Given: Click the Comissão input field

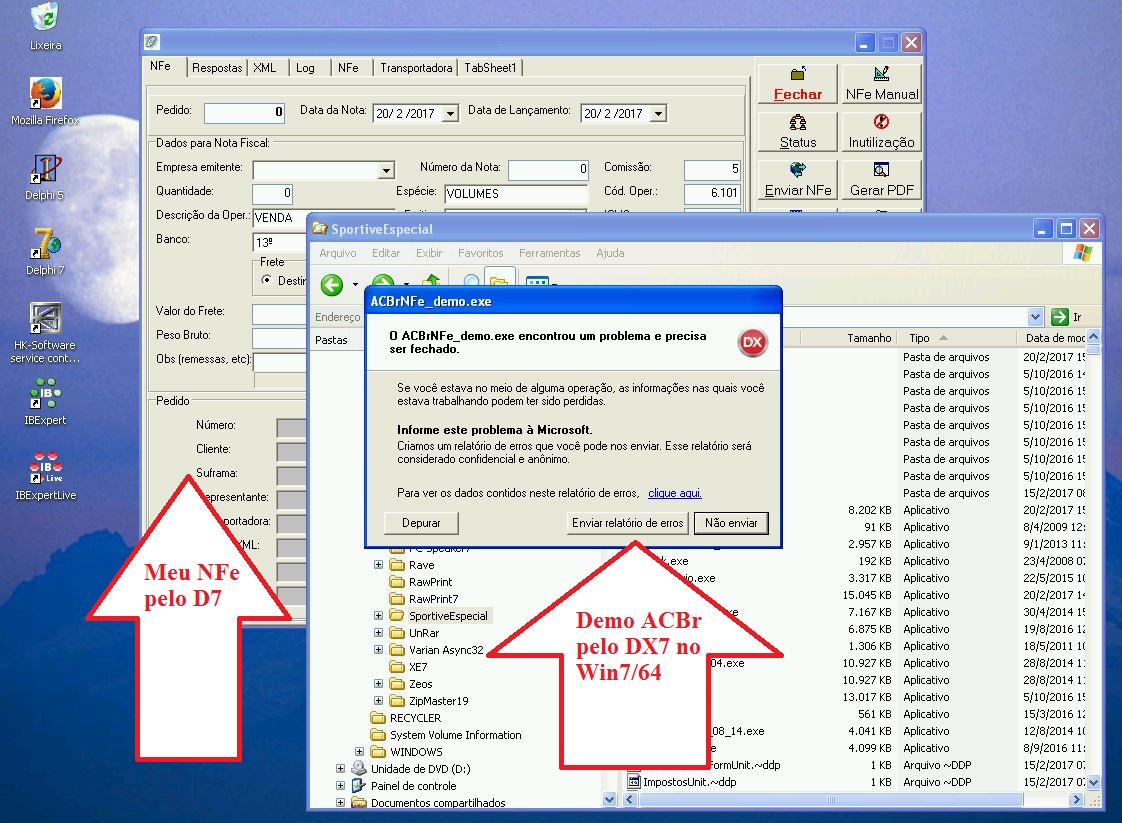Looking at the screenshot, I should (712, 170).
